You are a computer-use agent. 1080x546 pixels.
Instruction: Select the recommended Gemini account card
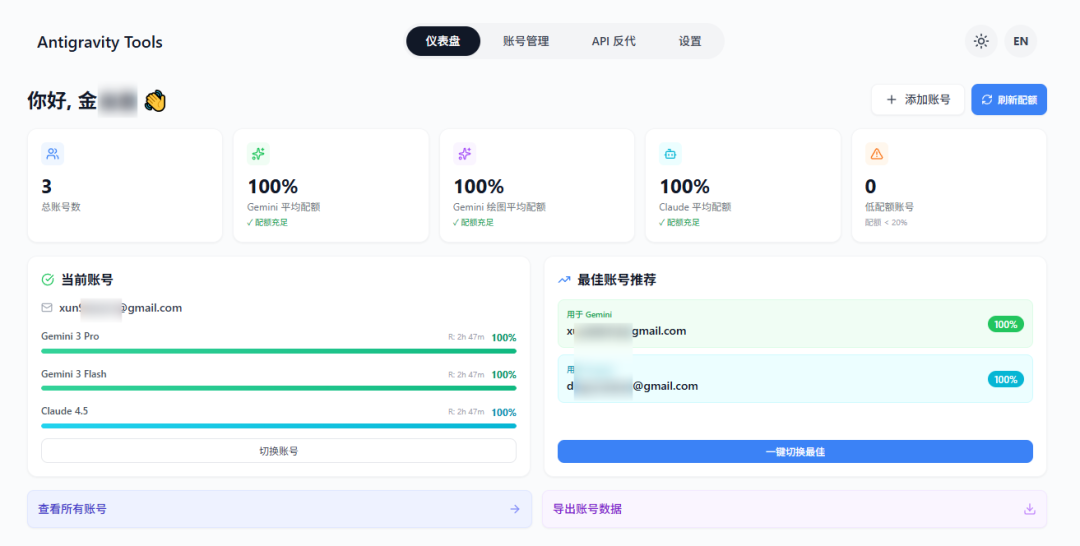794,324
